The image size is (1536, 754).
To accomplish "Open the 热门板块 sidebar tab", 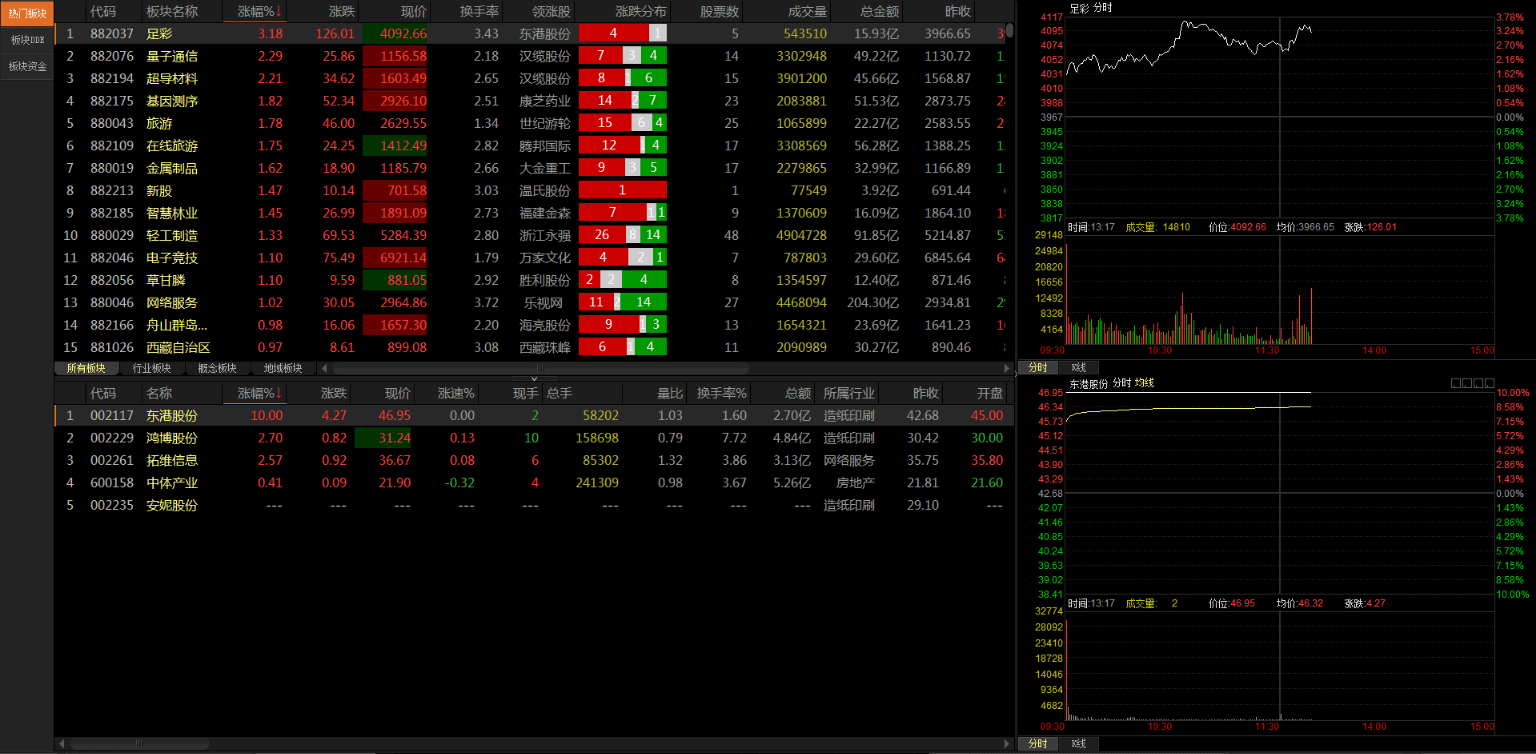I will 27,13.
